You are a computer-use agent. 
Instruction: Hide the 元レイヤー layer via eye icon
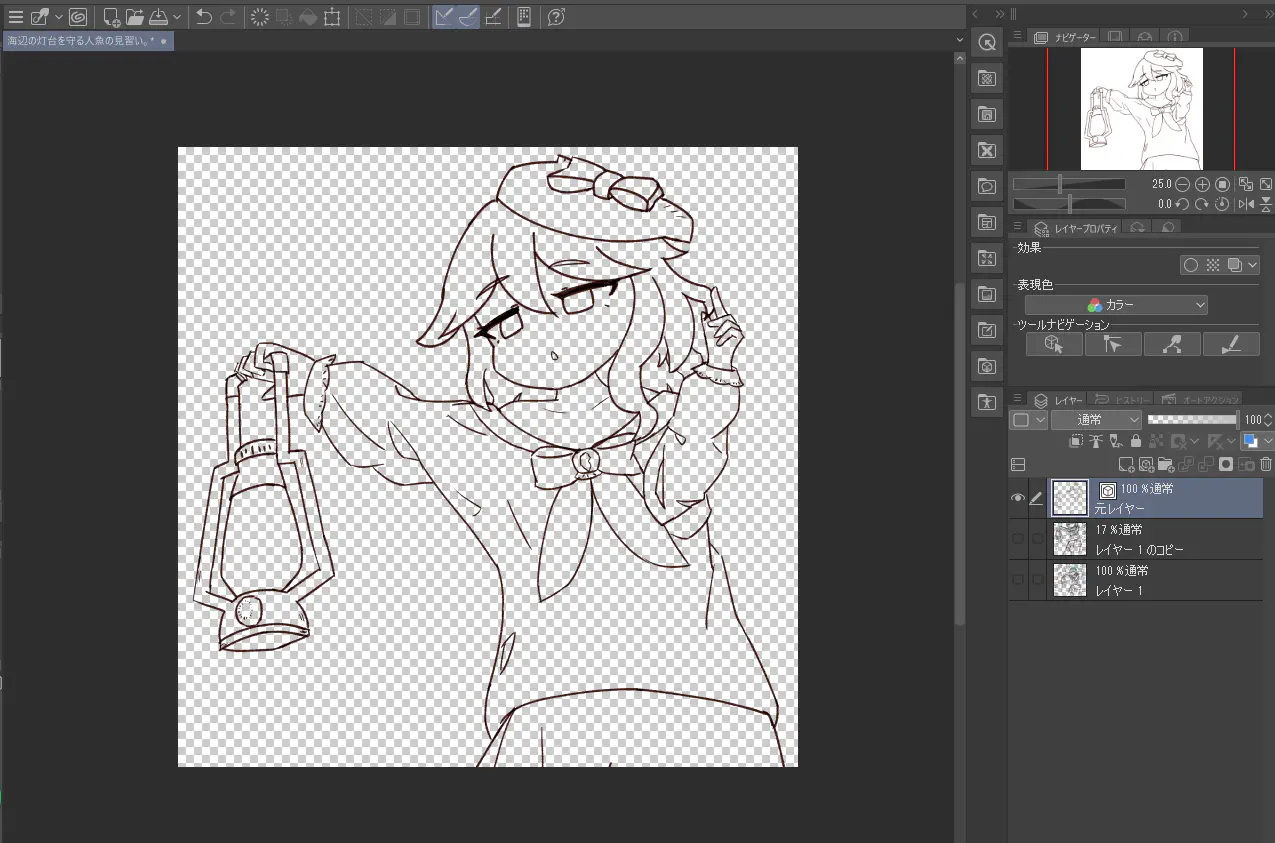point(1018,498)
